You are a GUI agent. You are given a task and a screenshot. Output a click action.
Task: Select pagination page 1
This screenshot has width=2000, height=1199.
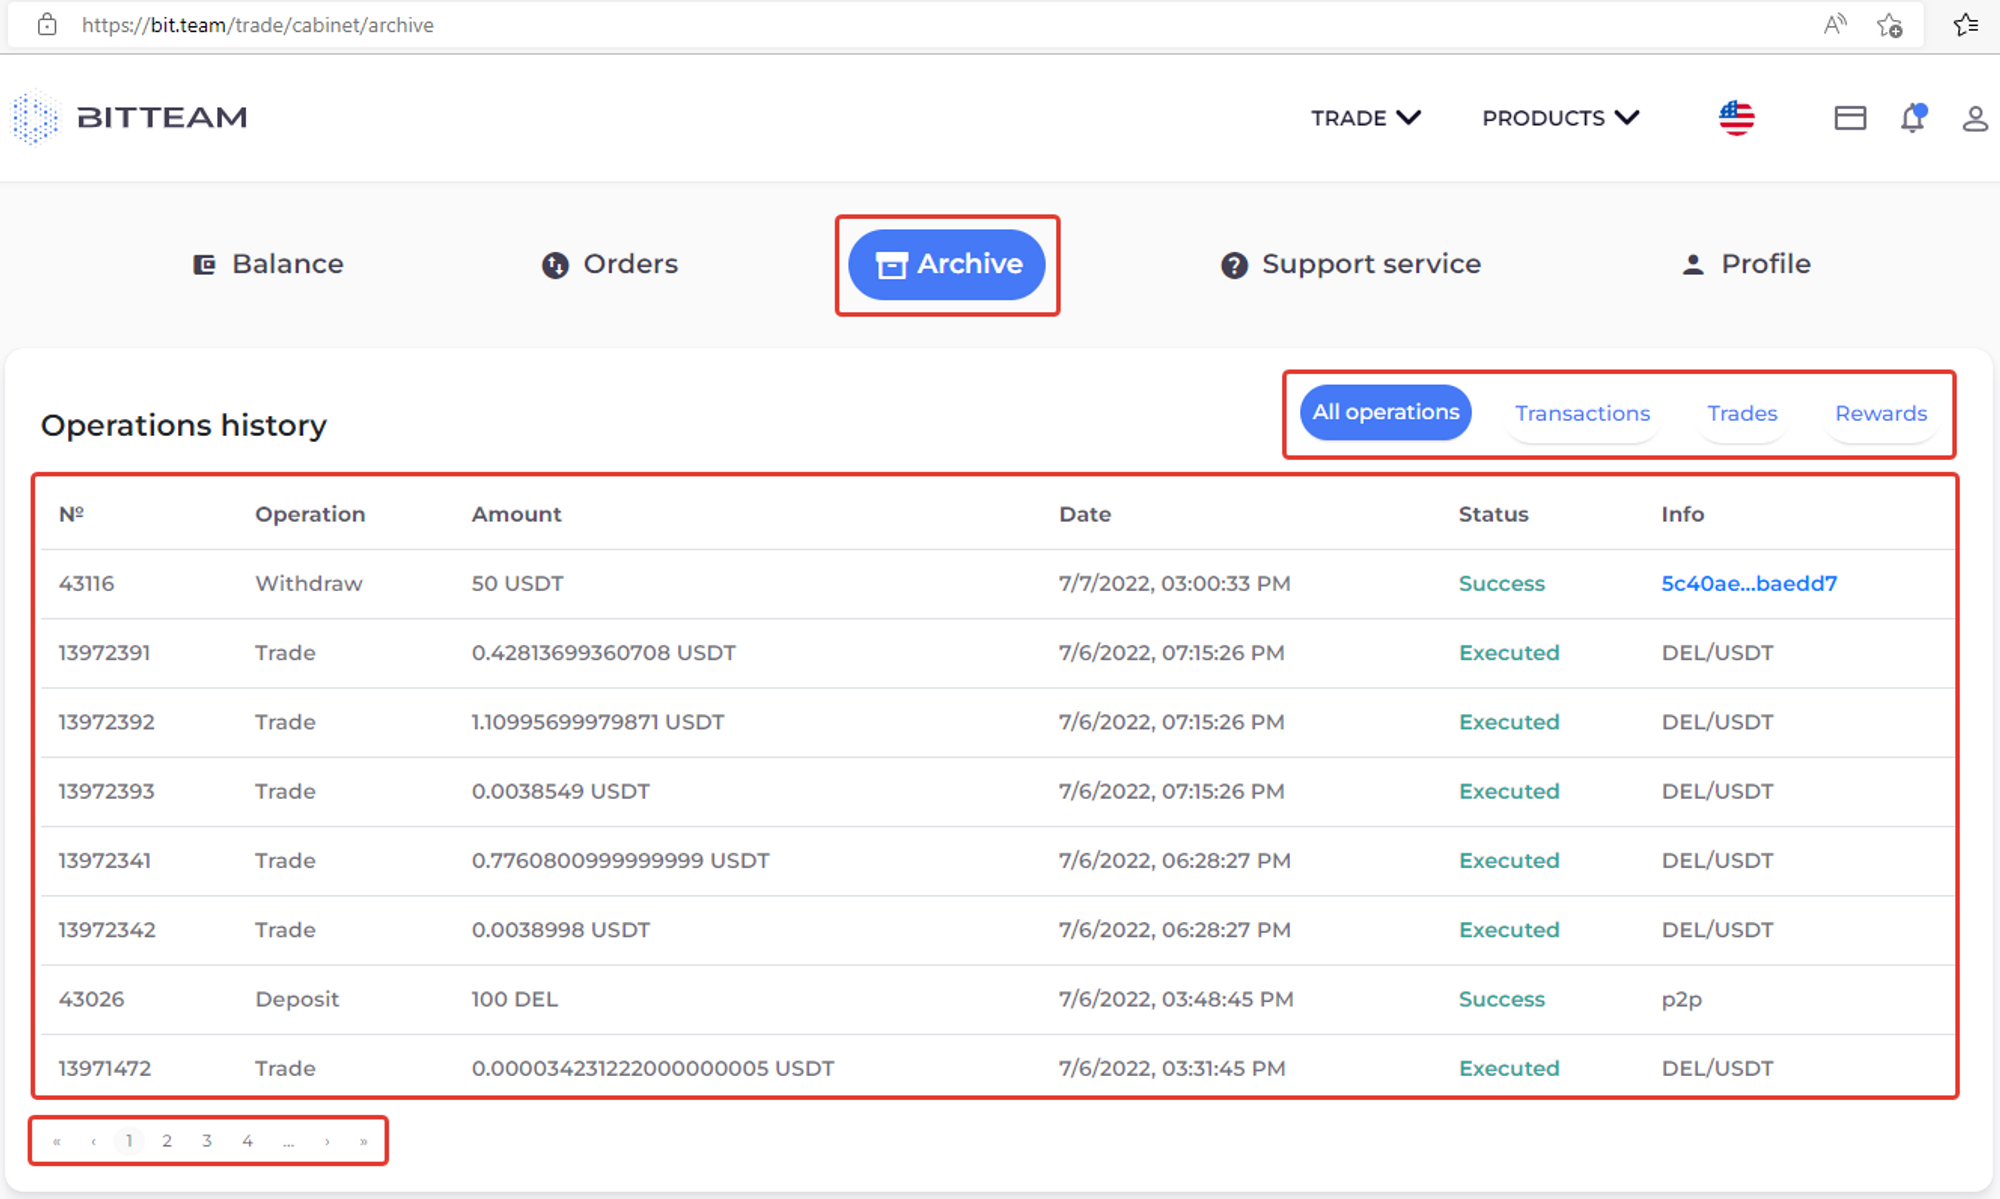(129, 1141)
